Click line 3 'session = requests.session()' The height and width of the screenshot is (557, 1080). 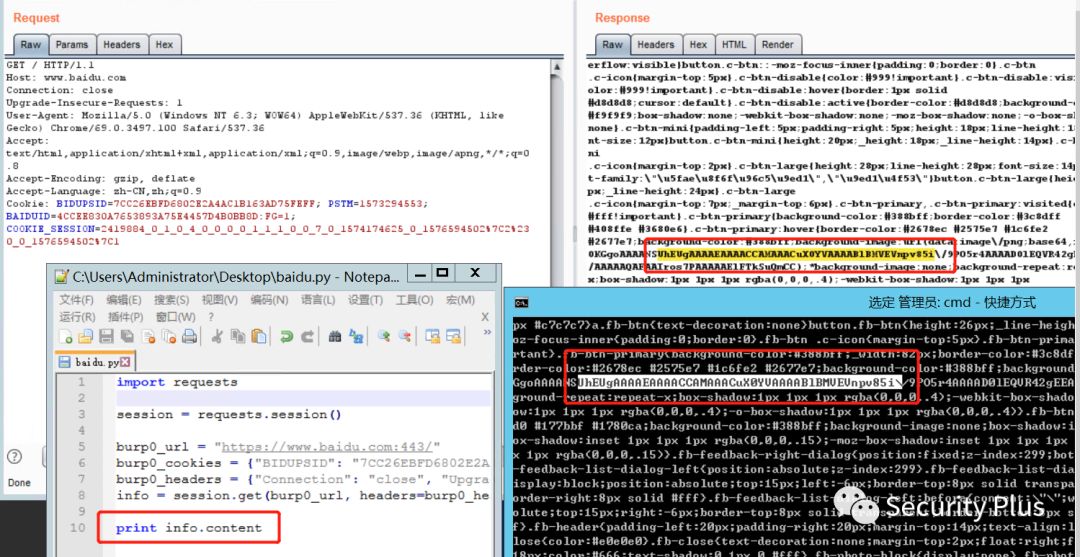[229, 414]
